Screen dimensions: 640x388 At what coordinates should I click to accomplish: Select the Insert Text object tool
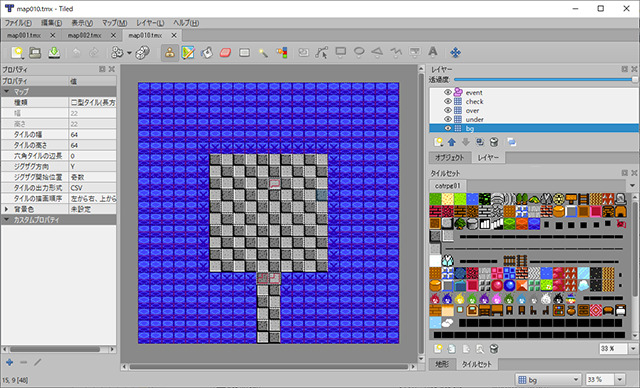[433, 52]
